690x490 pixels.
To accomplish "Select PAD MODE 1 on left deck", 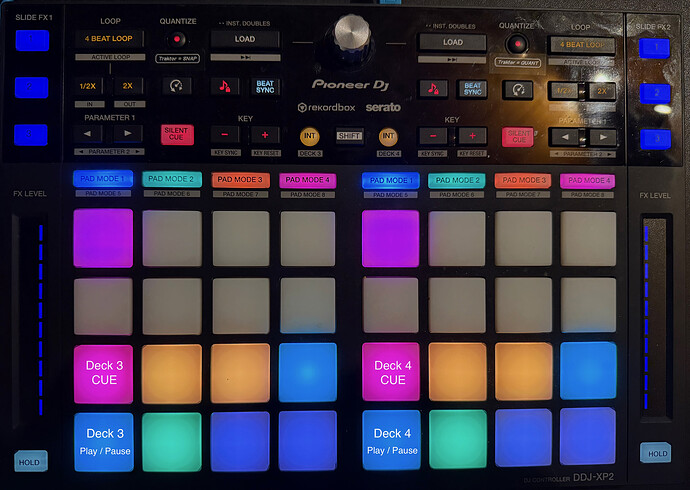I will (103, 179).
